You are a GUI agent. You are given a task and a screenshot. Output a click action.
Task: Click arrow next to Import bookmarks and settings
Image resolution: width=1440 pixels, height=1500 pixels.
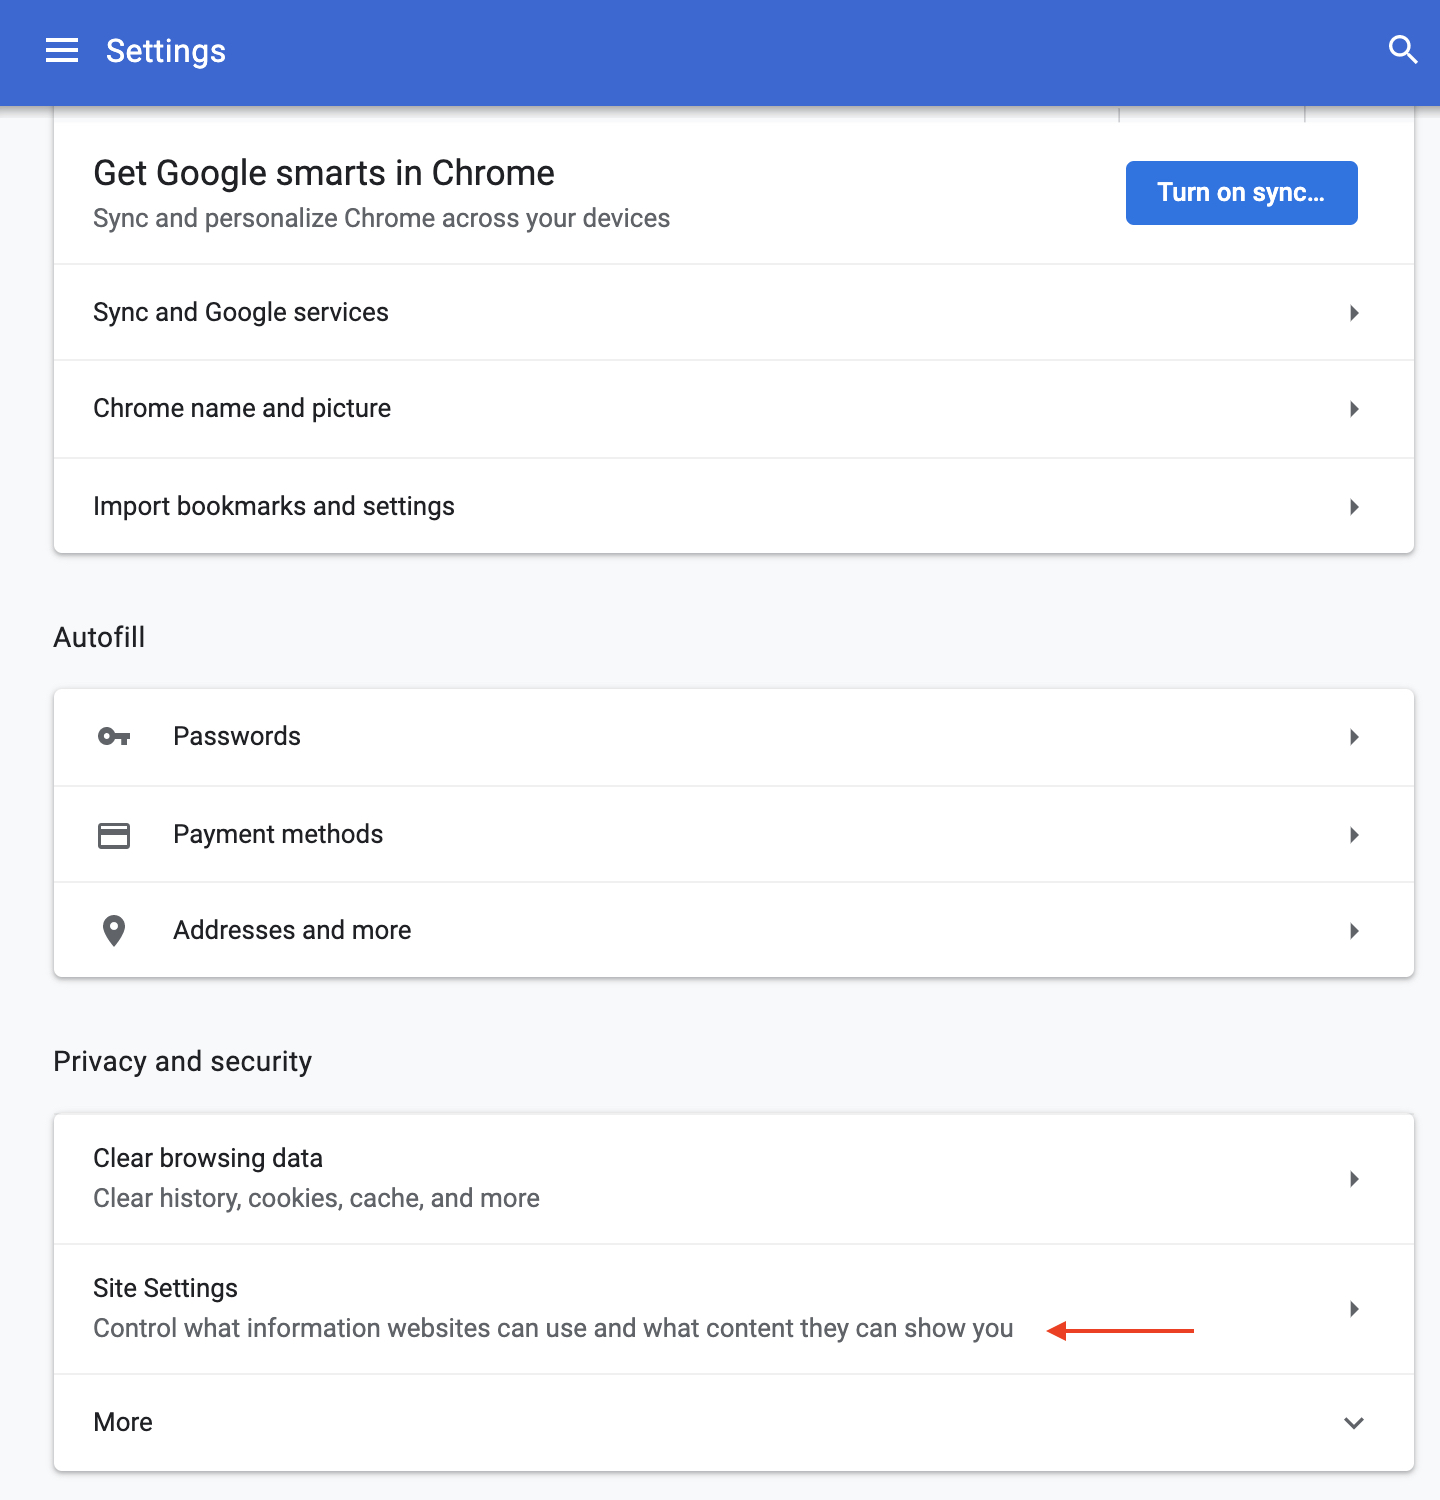pos(1354,507)
